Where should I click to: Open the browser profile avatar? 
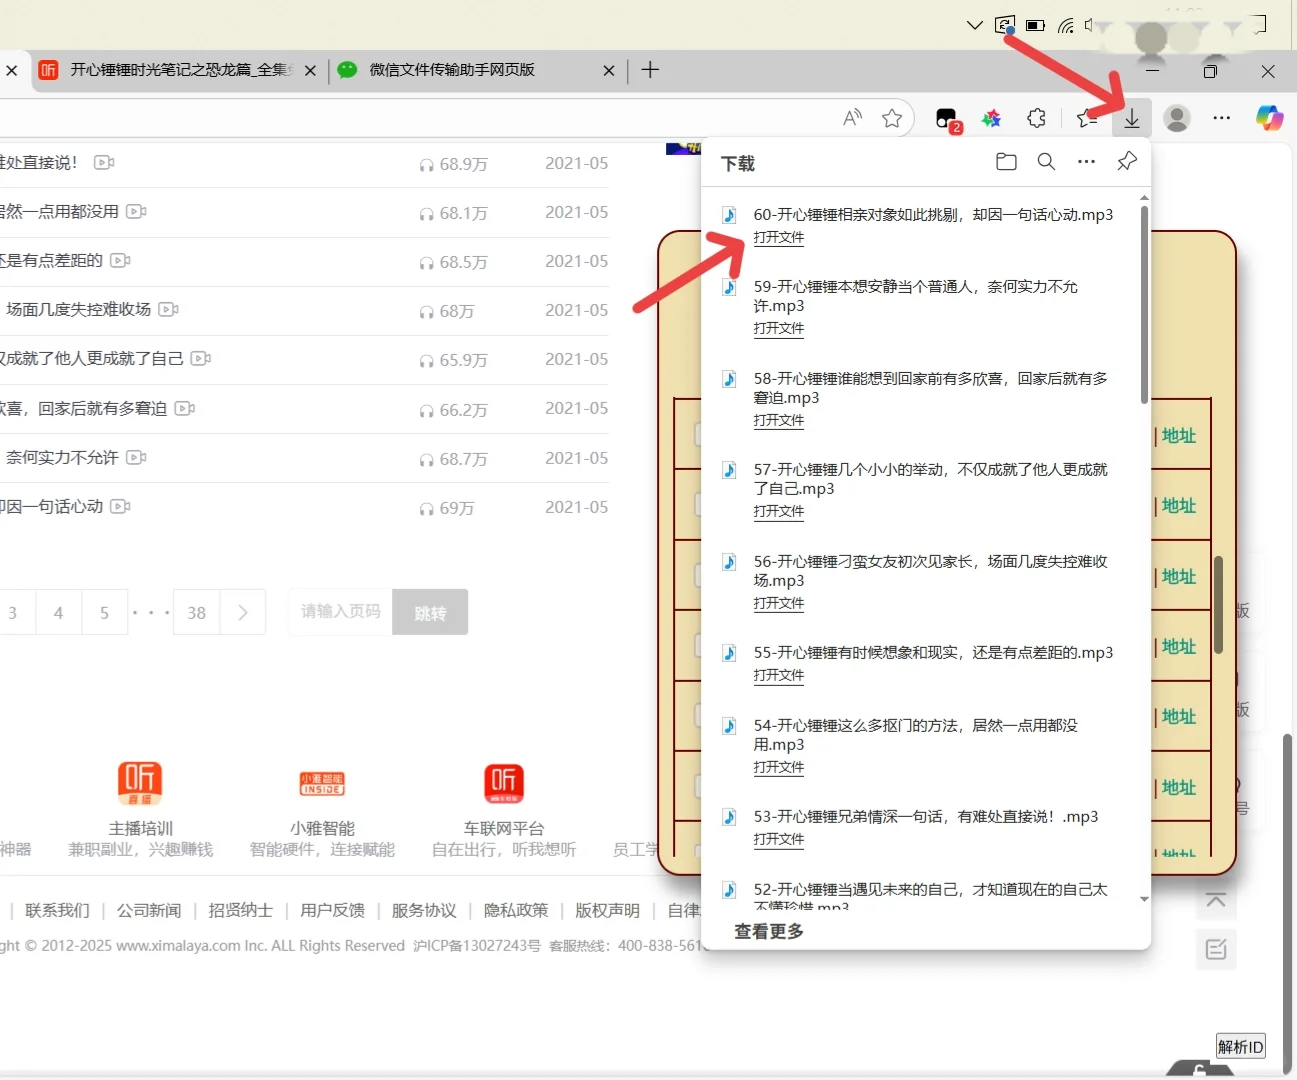pyautogui.click(x=1177, y=119)
